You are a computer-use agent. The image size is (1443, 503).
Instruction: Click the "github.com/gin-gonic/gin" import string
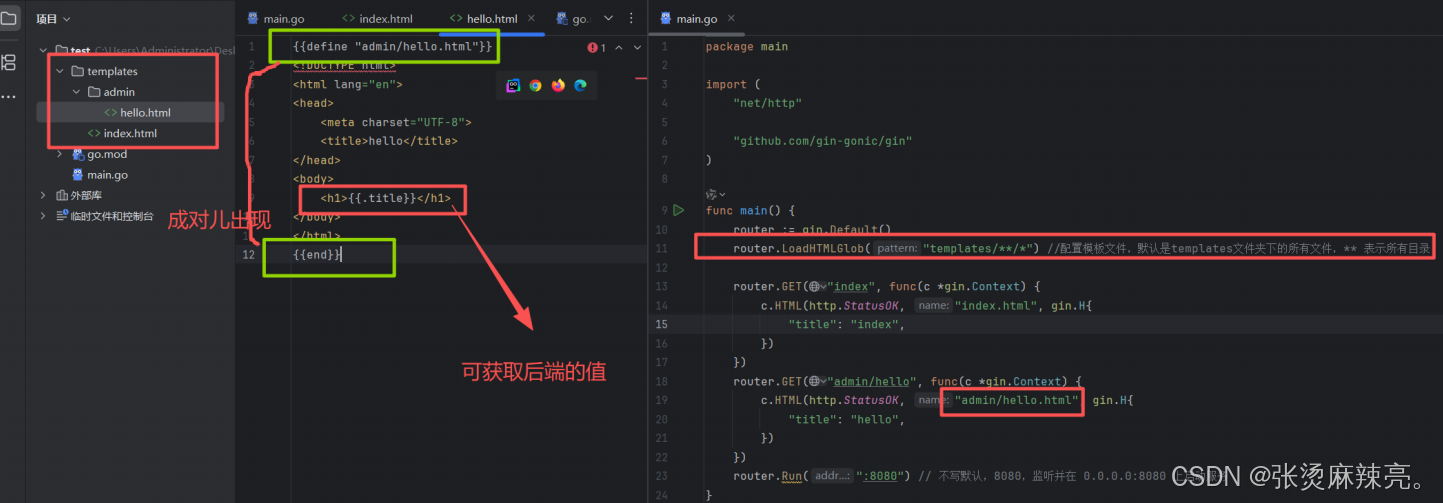tap(822, 141)
